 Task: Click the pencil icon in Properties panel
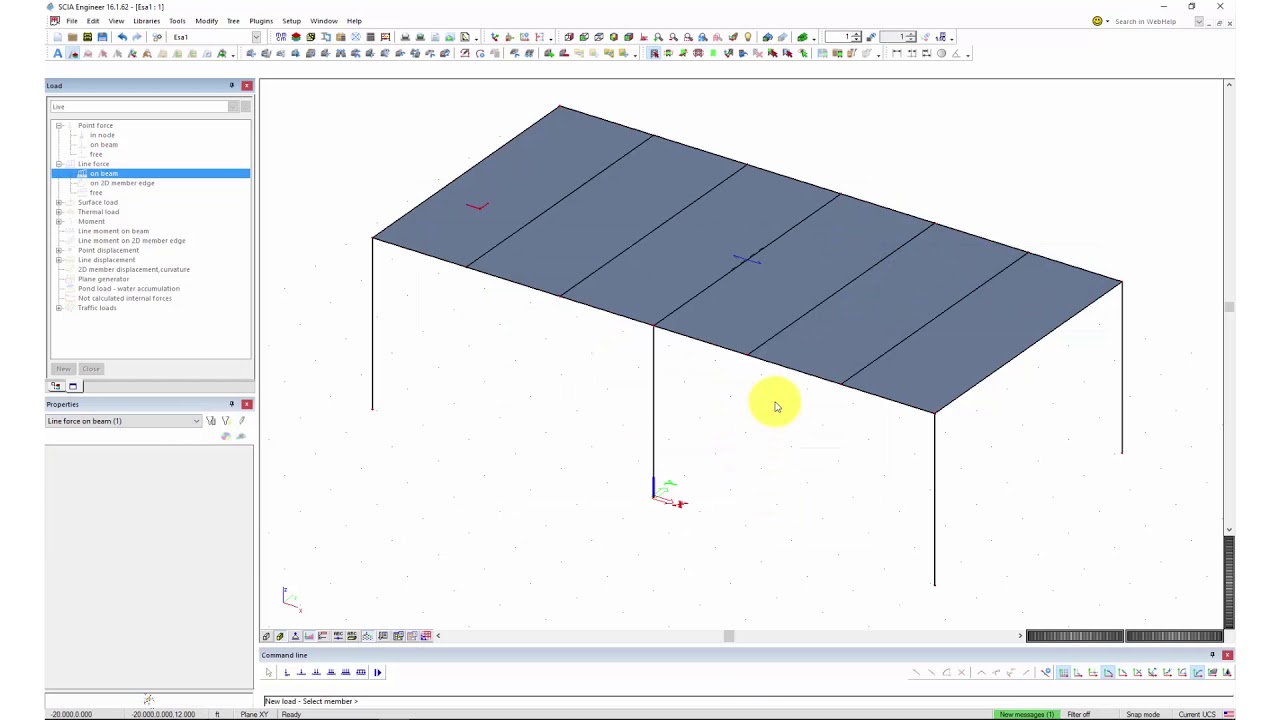(x=241, y=421)
